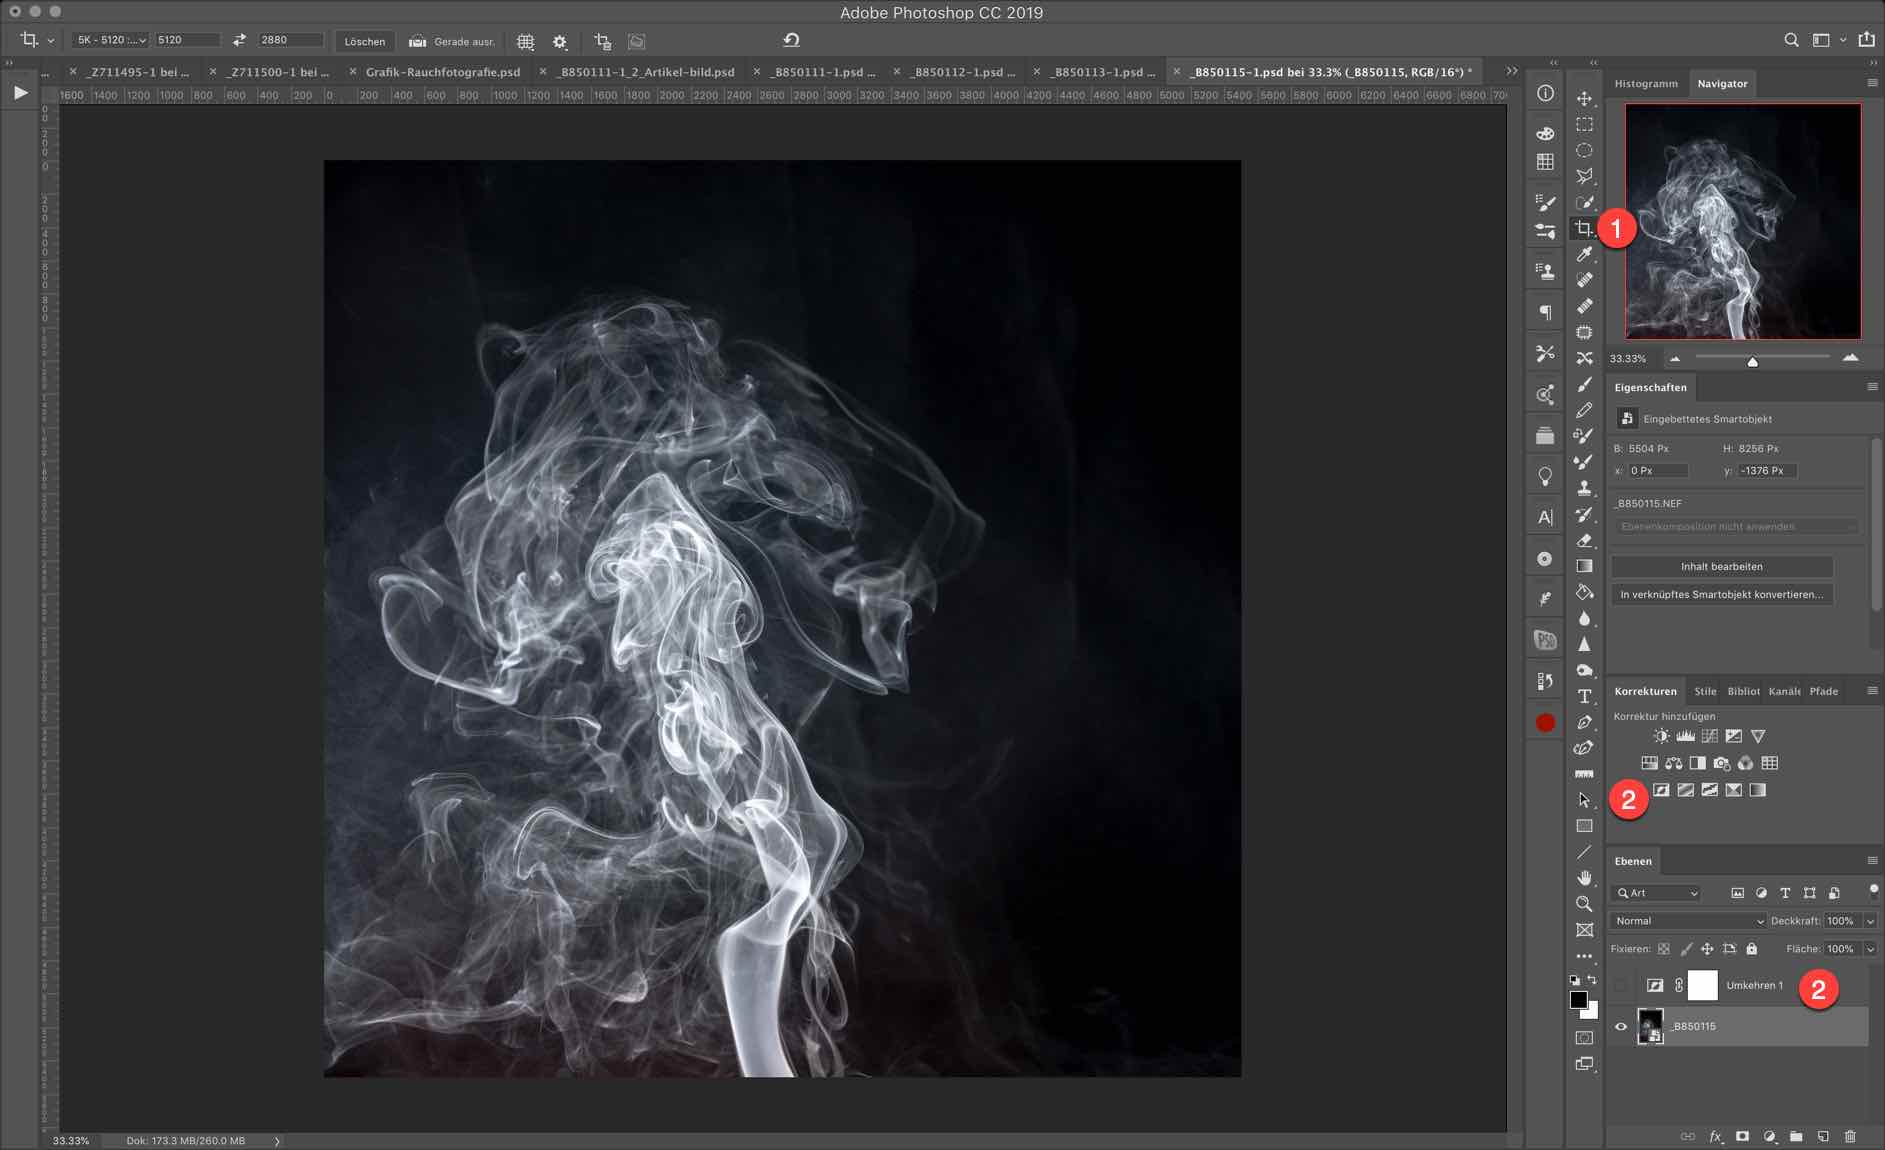The image size is (1885, 1150).
Task: Open the Fläche fill dropdown arrow
Action: pyautogui.click(x=1870, y=949)
